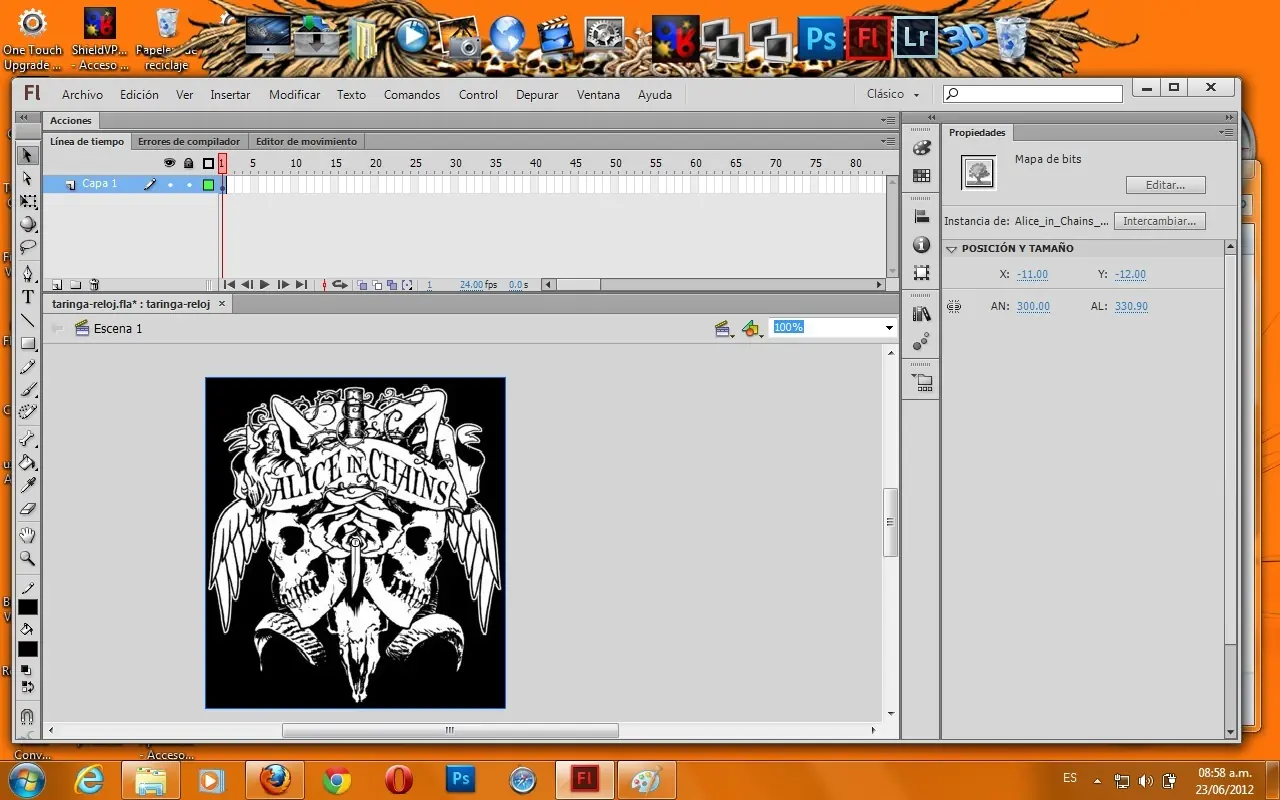This screenshot has height=800, width=1280.
Task: Open the Archivo menu
Action: coord(82,95)
